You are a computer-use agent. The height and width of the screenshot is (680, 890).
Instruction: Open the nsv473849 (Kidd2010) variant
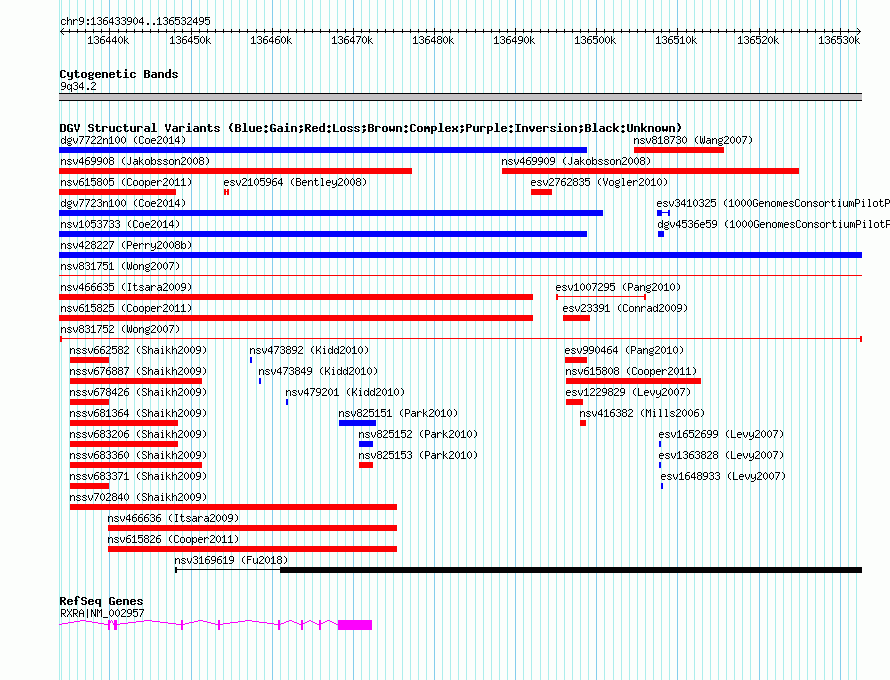pos(318,371)
